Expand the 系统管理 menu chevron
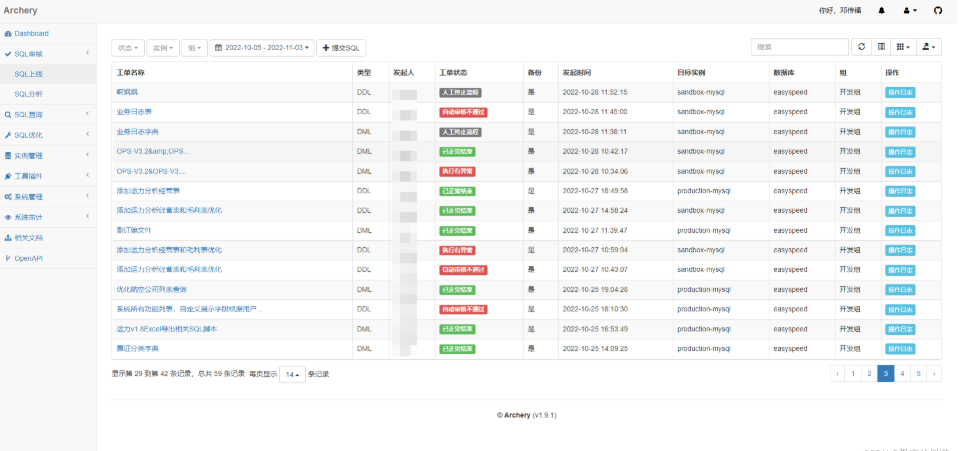The image size is (966, 451). (x=88, y=196)
